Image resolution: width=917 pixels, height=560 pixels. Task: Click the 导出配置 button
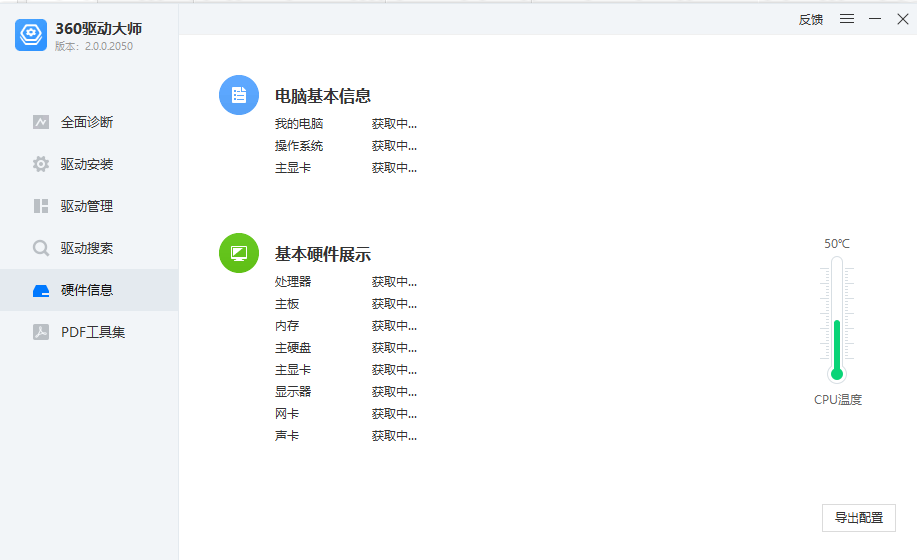[x=859, y=518]
